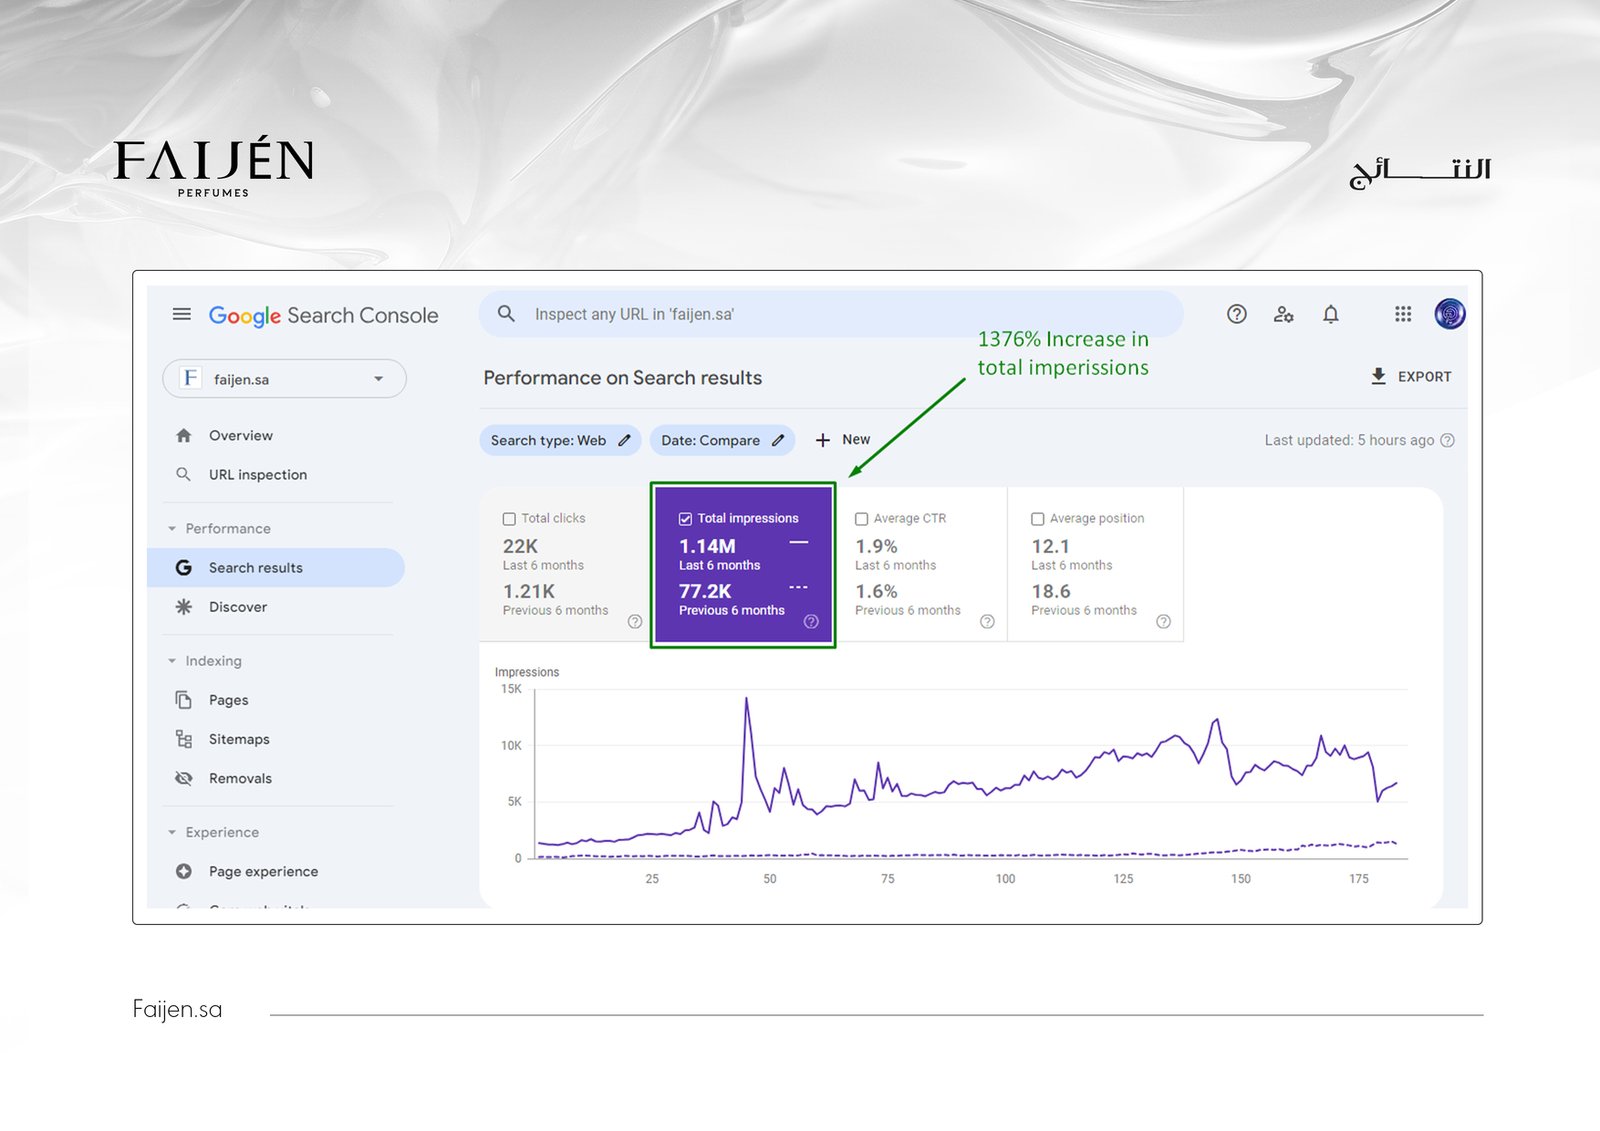Click Search type: Web filter chip
Screen dimensions: 1600x1131
coord(560,440)
